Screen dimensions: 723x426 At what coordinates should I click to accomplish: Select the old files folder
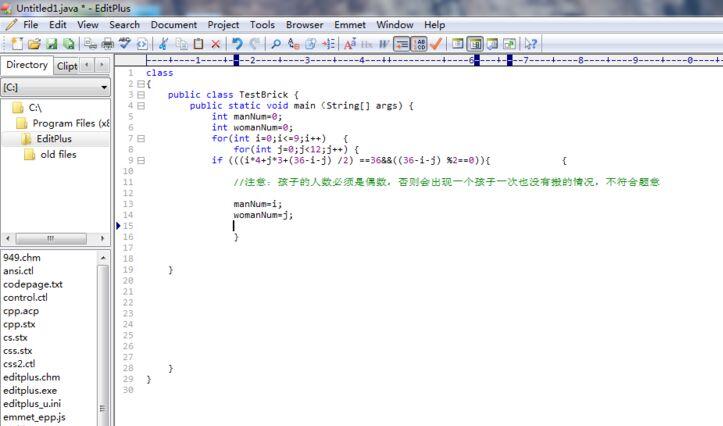coord(58,155)
